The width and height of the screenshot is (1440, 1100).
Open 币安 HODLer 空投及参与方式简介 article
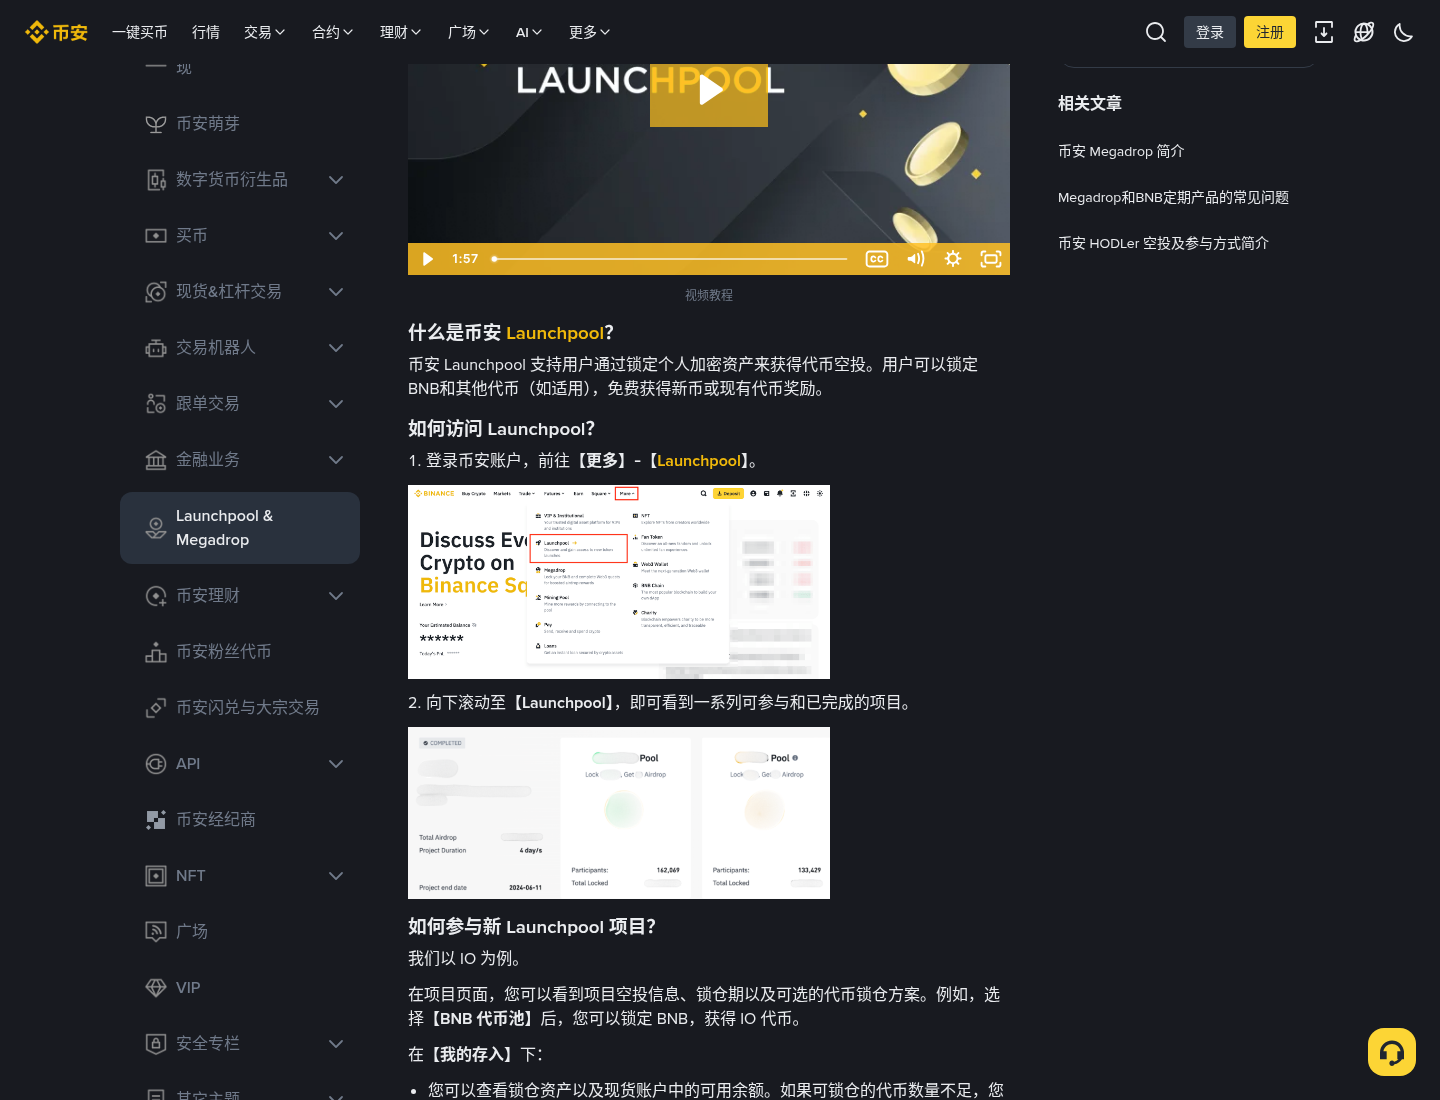[1164, 243]
